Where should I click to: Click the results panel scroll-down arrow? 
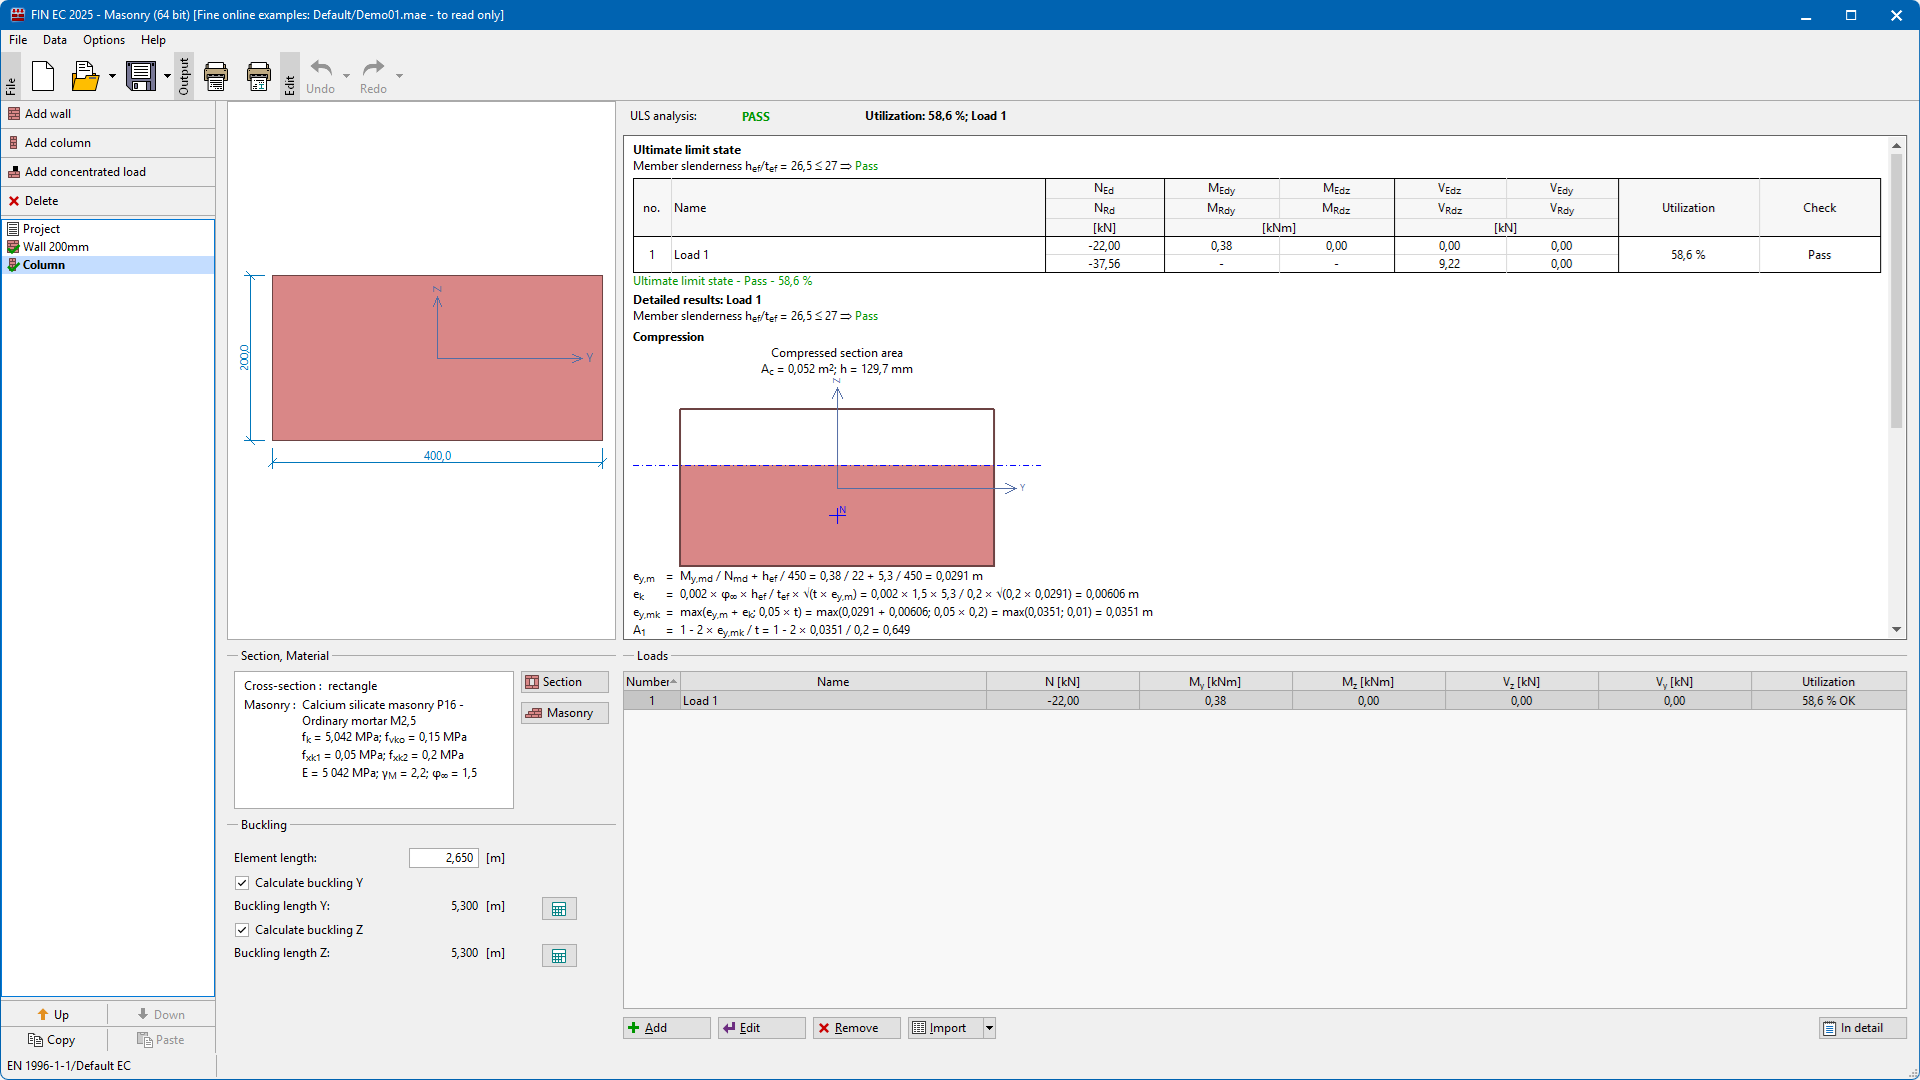(x=1896, y=630)
